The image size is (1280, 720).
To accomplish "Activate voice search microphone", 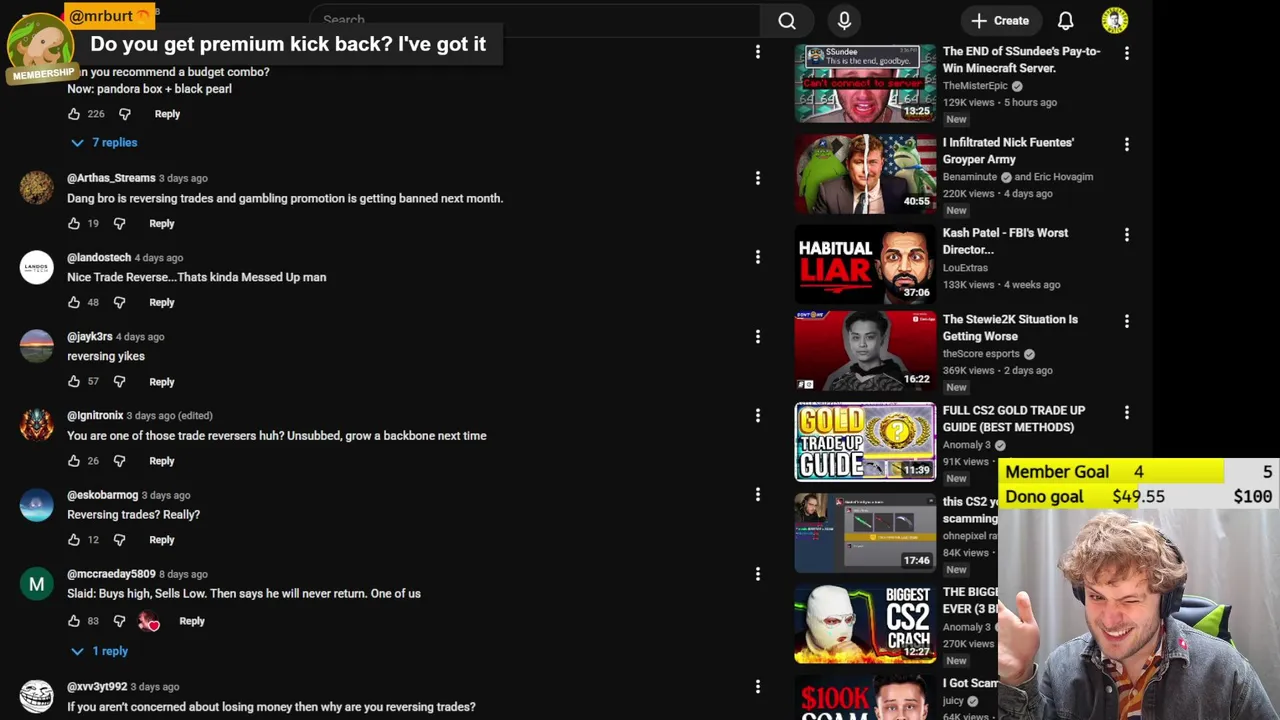I will 844,20.
